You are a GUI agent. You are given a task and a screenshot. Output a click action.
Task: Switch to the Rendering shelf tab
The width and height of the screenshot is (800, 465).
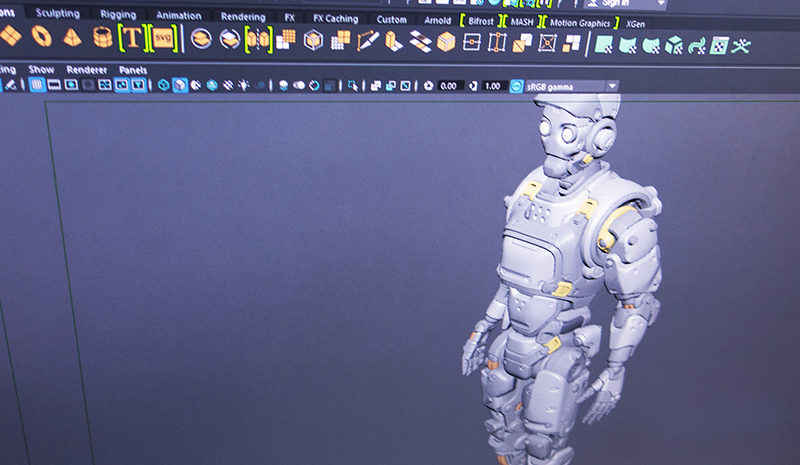point(243,17)
